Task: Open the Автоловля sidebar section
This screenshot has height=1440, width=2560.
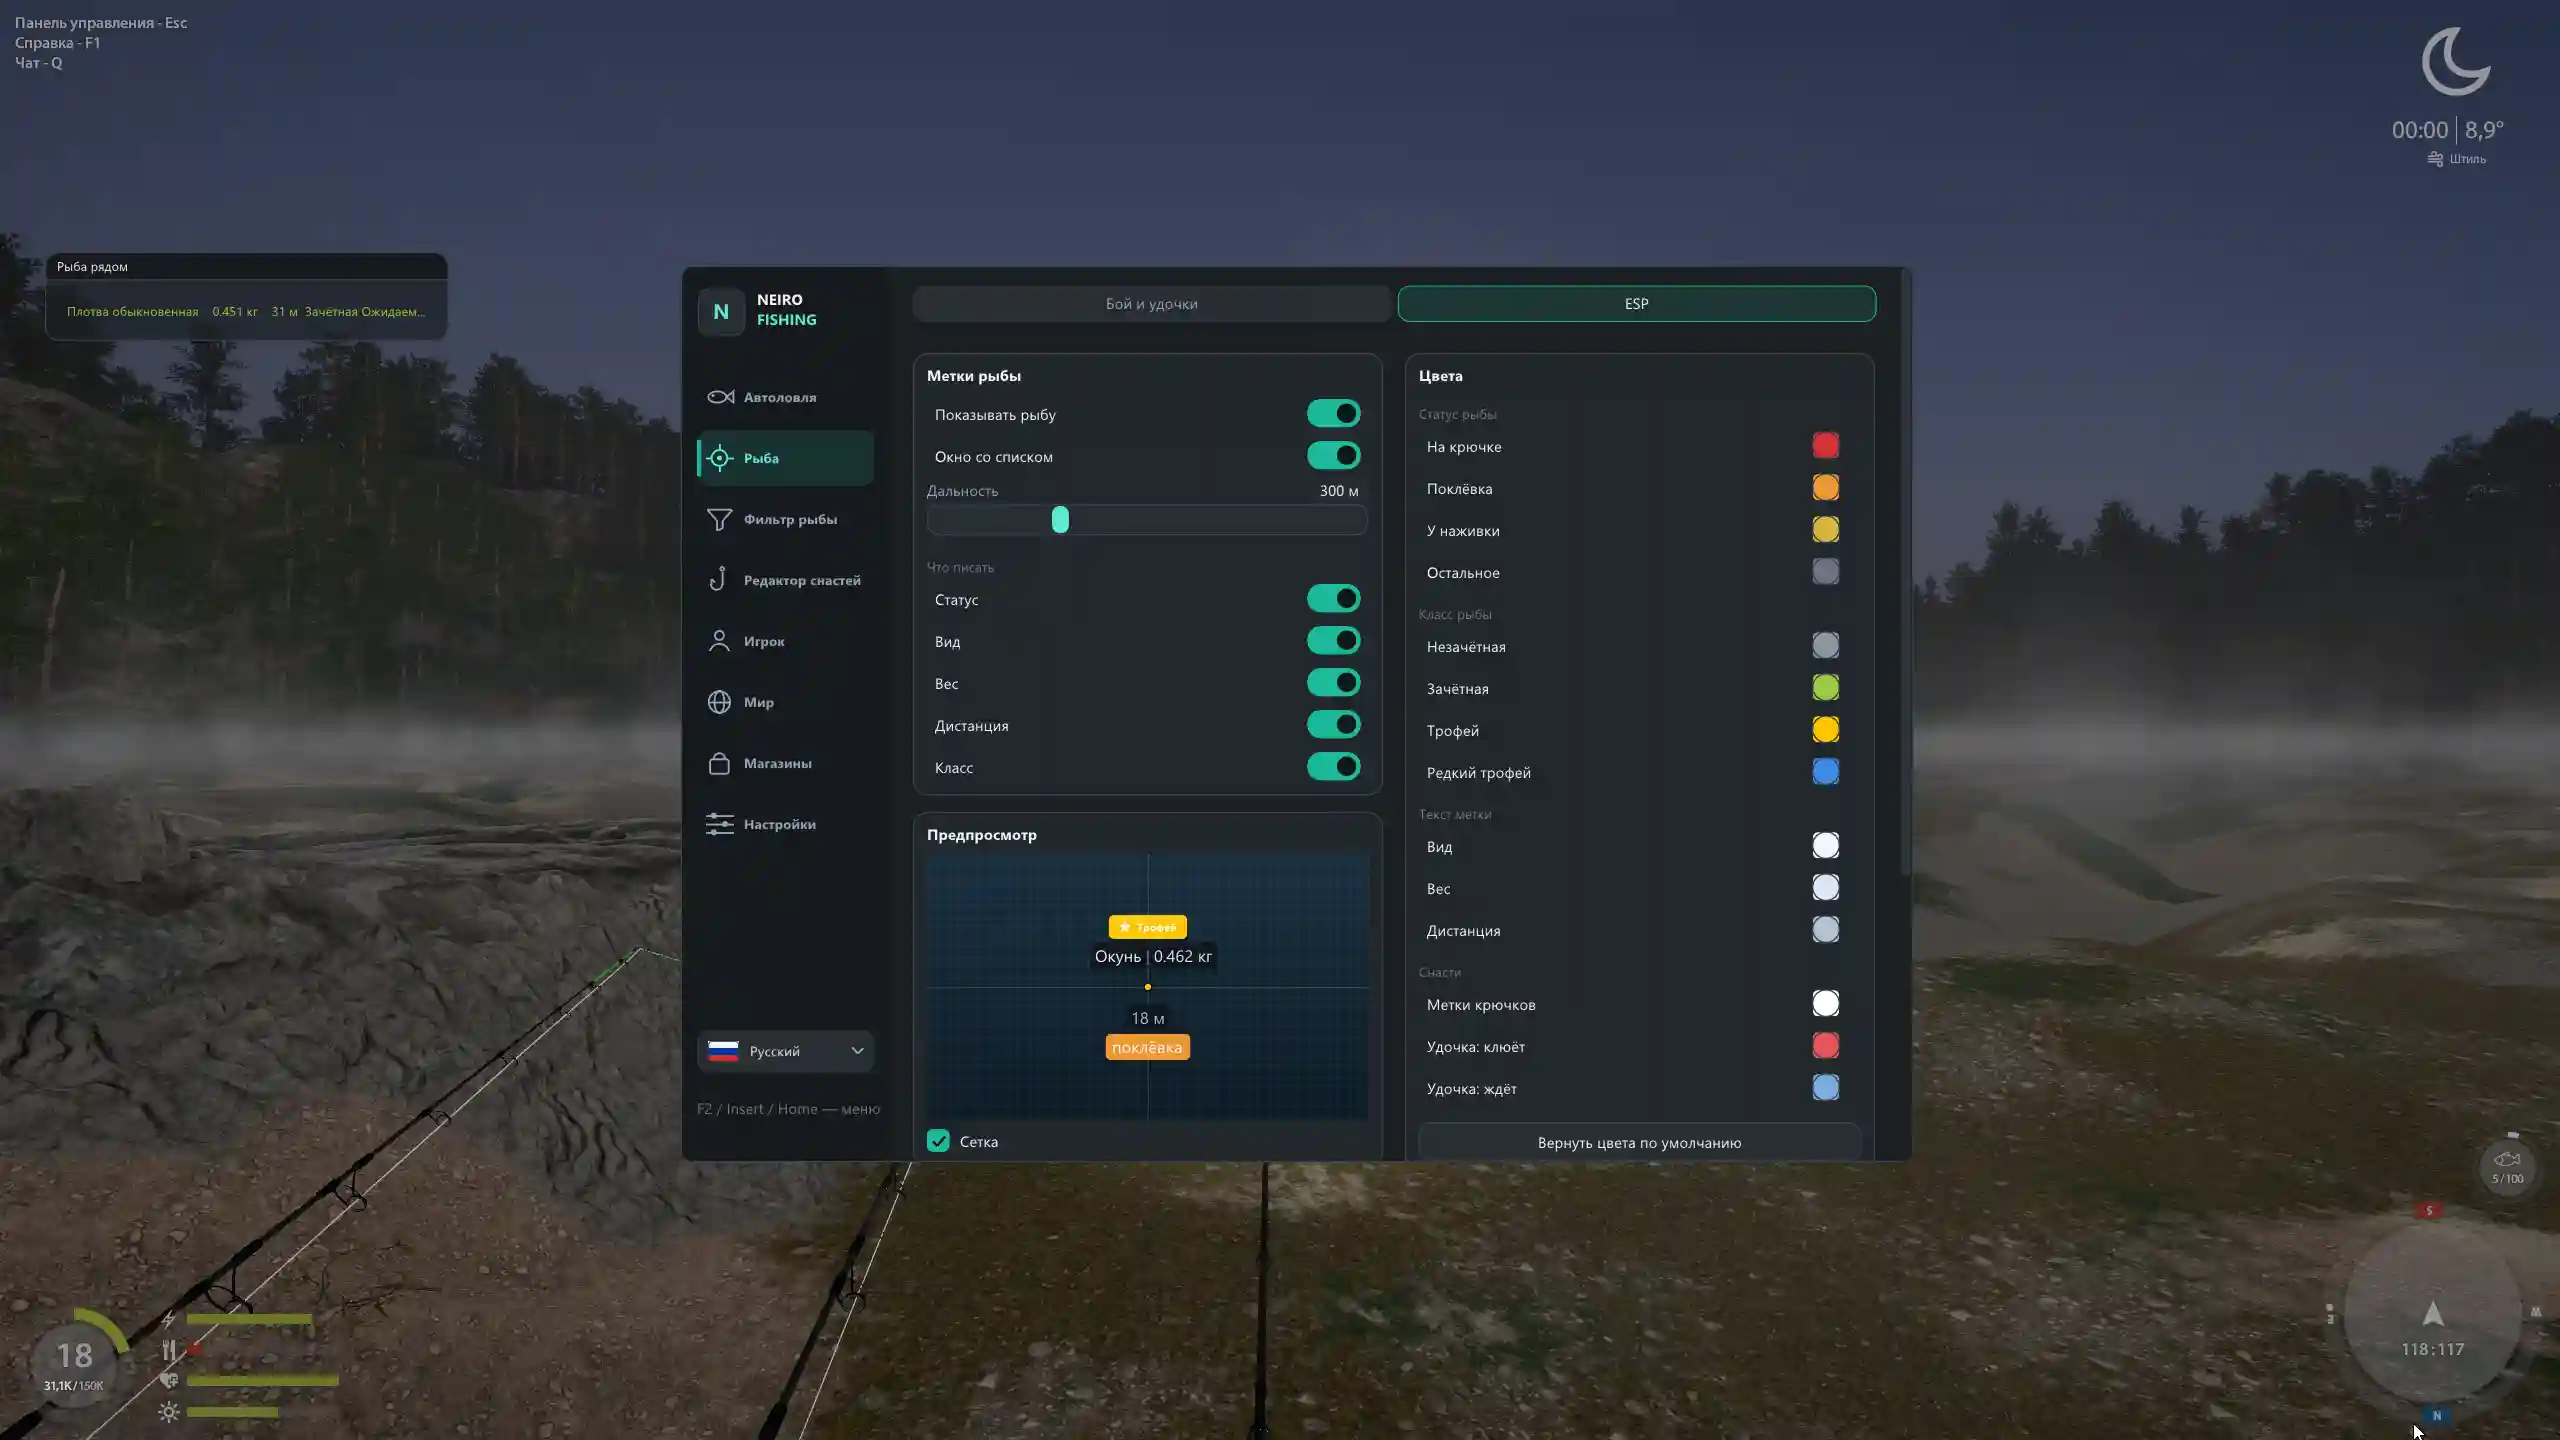Action: coord(785,397)
